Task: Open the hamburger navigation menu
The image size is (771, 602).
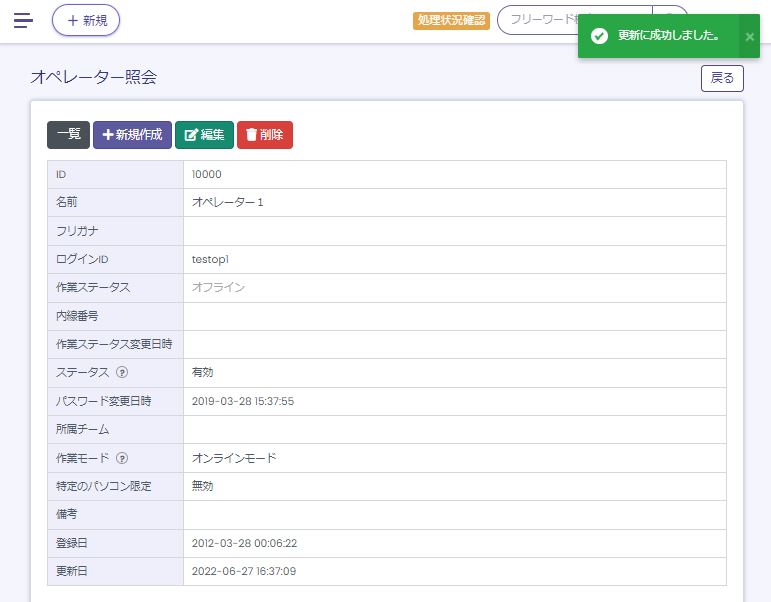Action: (23, 20)
